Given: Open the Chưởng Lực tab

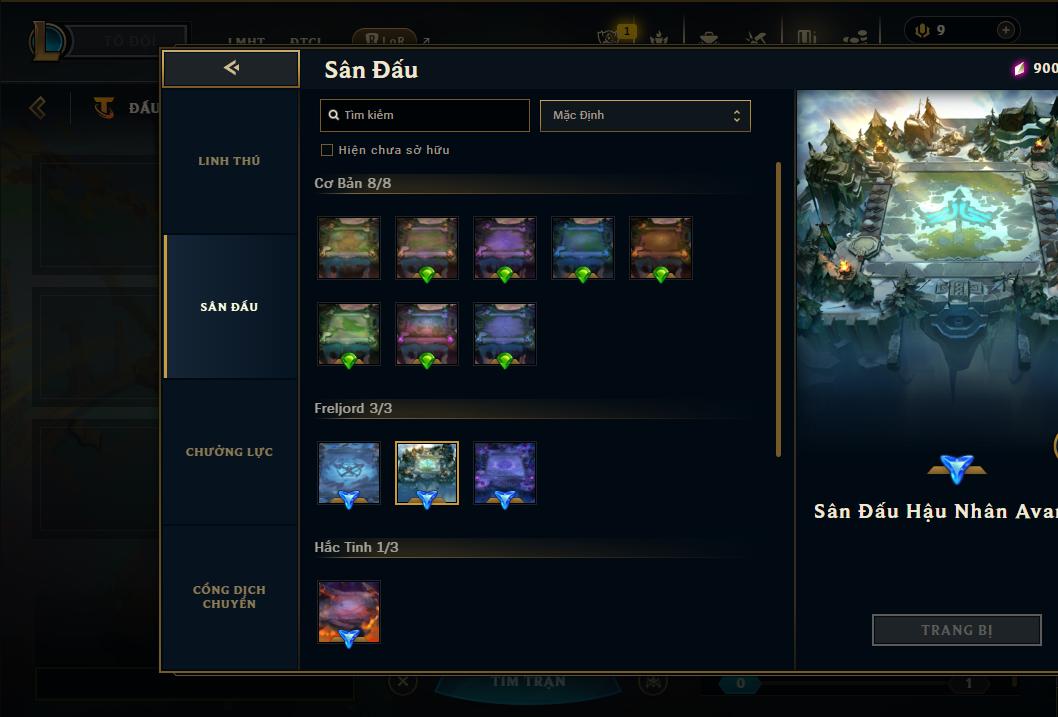Looking at the screenshot, I should click(x=230, y=452).
